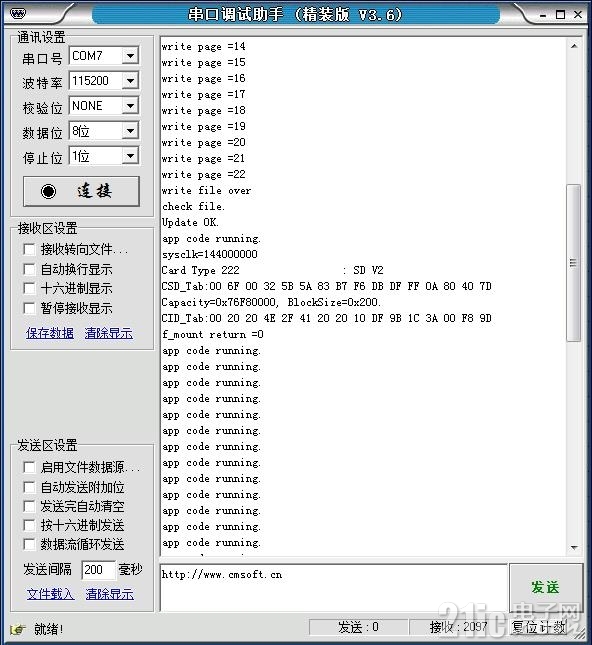Close the serial debug assistant window
The image size is (592, 645).
click(578, 14)
